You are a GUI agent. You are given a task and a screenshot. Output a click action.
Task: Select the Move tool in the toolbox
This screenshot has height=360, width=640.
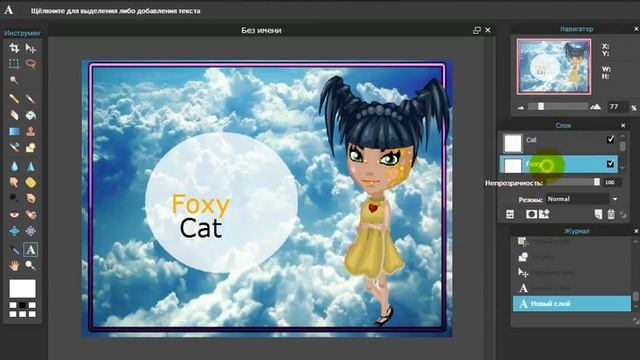click(x=31, y=48)
